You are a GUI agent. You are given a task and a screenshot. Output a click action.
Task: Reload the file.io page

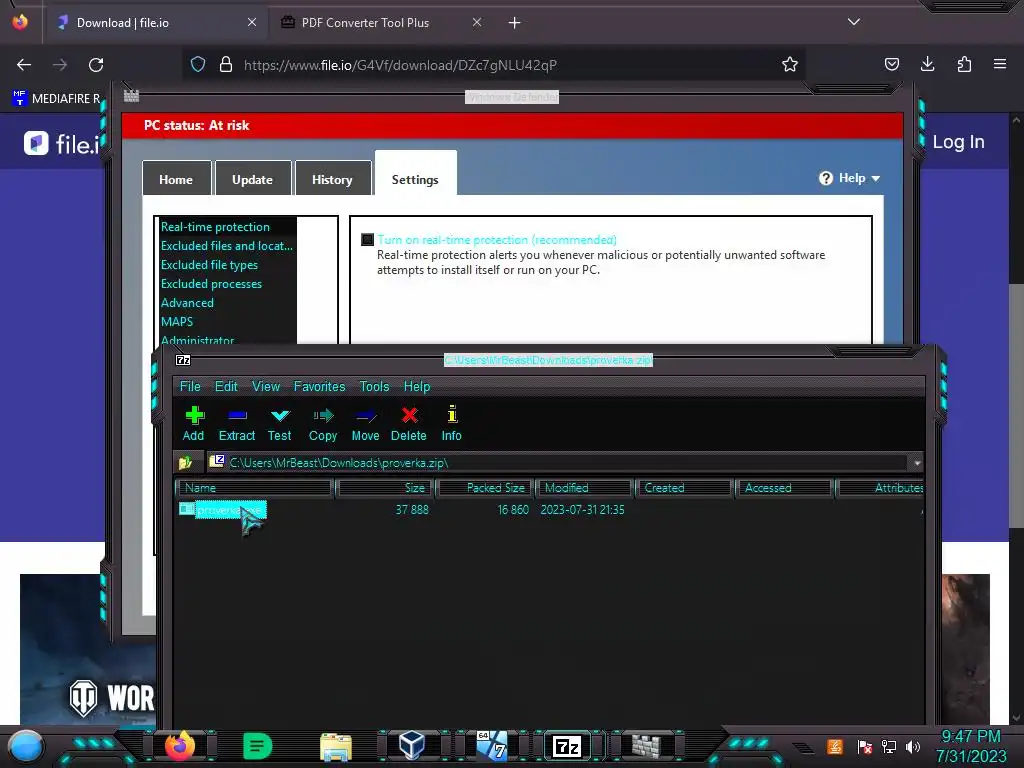click(96, 65)
